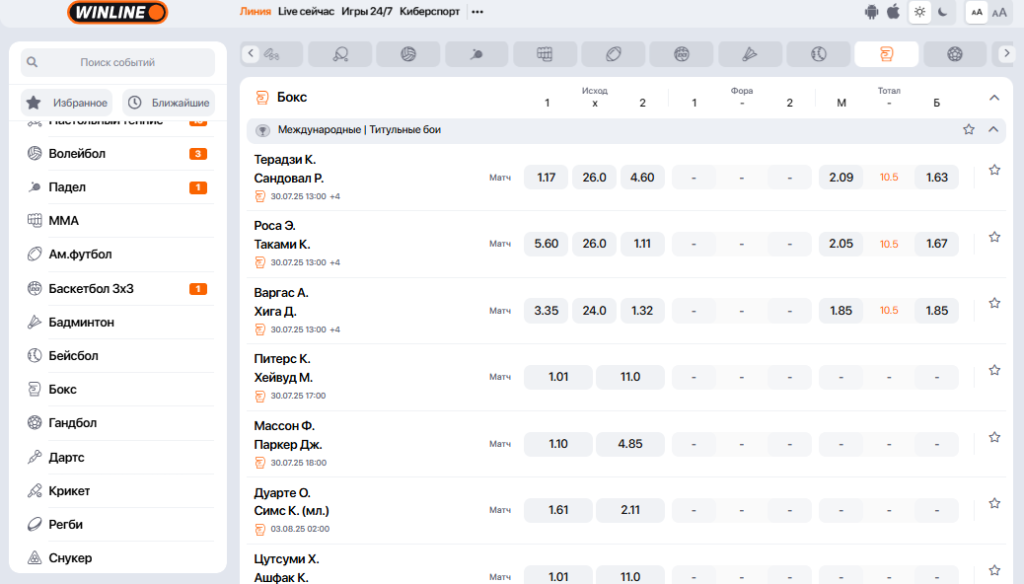Open the Android app download icon
This screenshot has width=1024, height=584.
click(x=871, y=12)
